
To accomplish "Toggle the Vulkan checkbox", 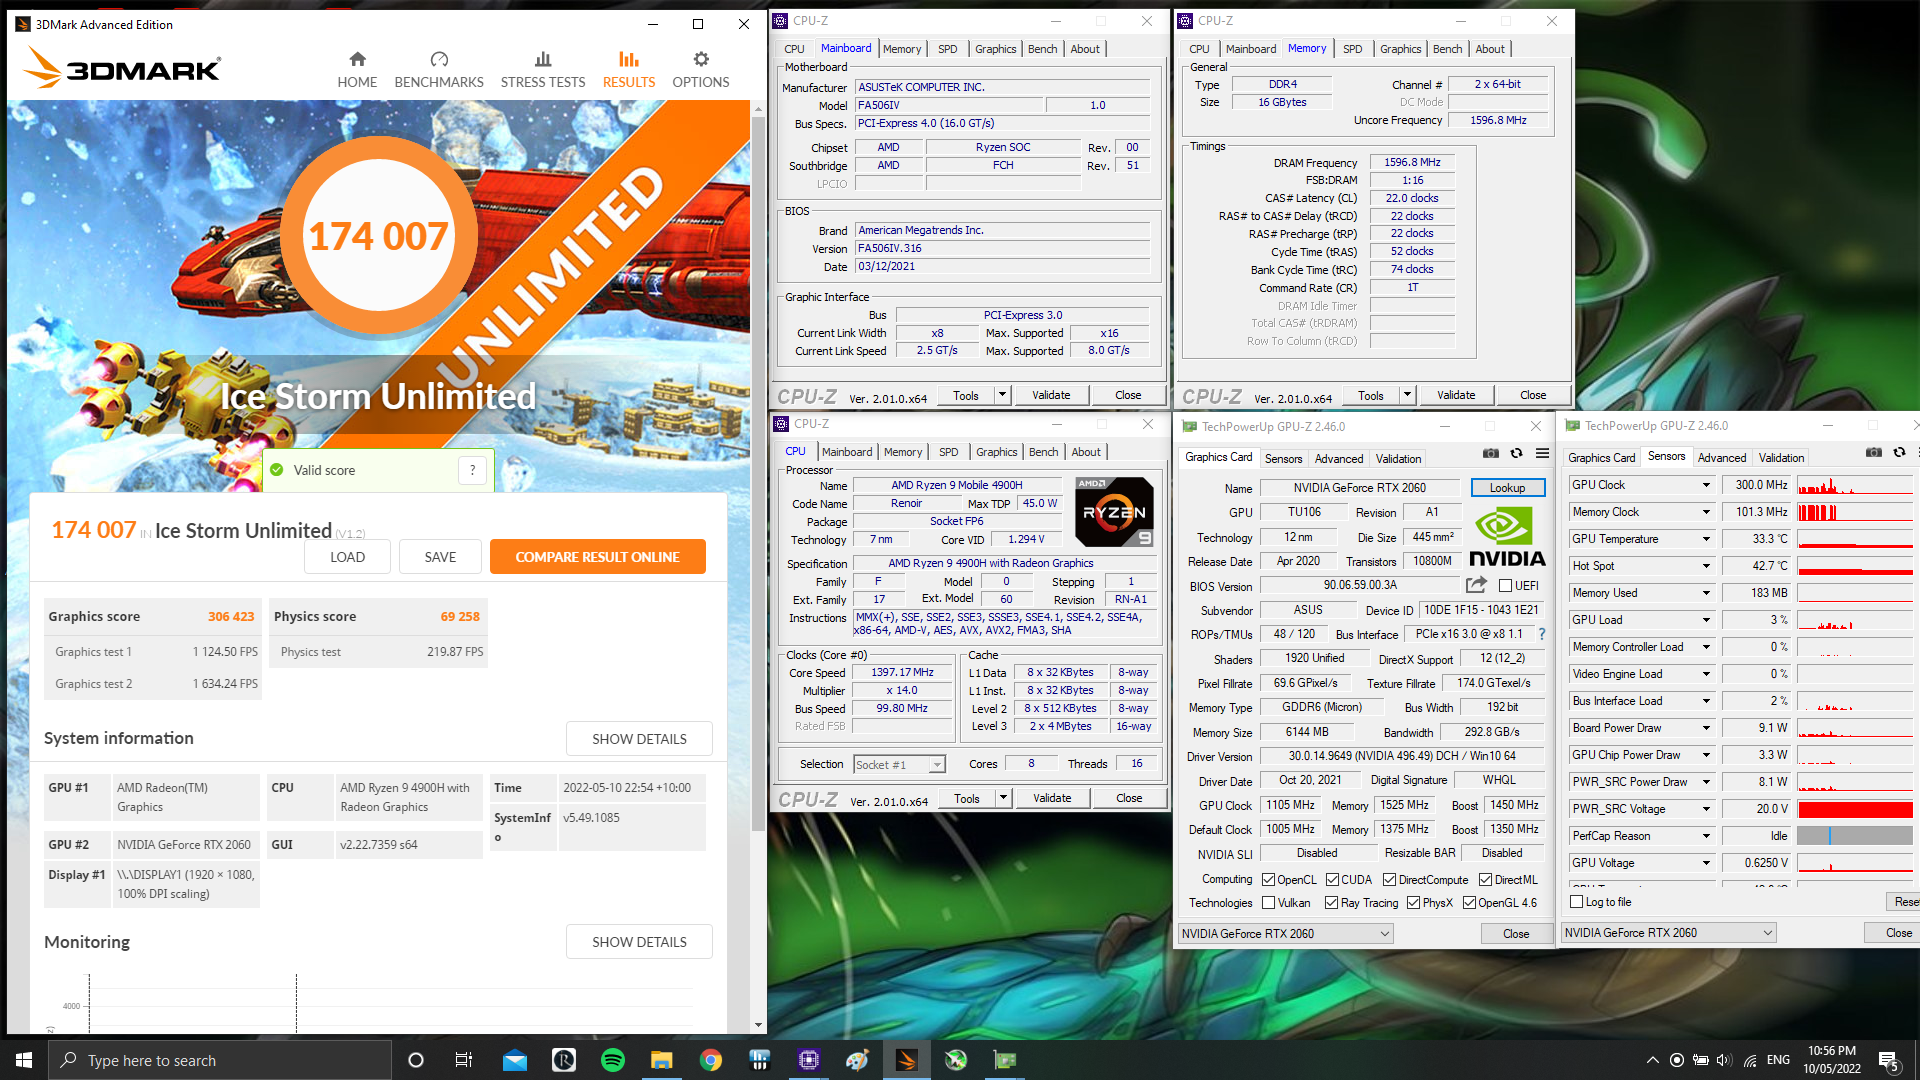I will [x=1268, y=903].
